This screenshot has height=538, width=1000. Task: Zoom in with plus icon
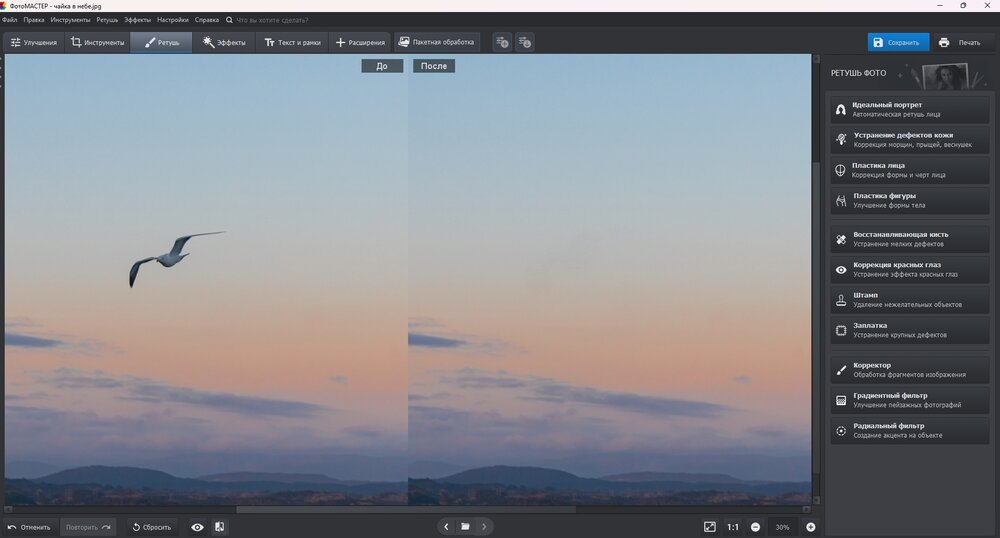pos(811,527)
